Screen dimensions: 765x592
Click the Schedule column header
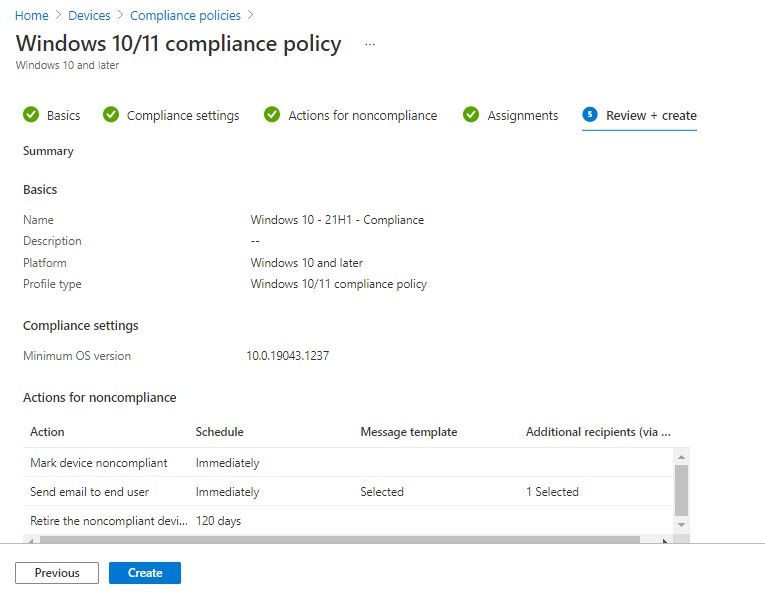click(x=220, y=432)
